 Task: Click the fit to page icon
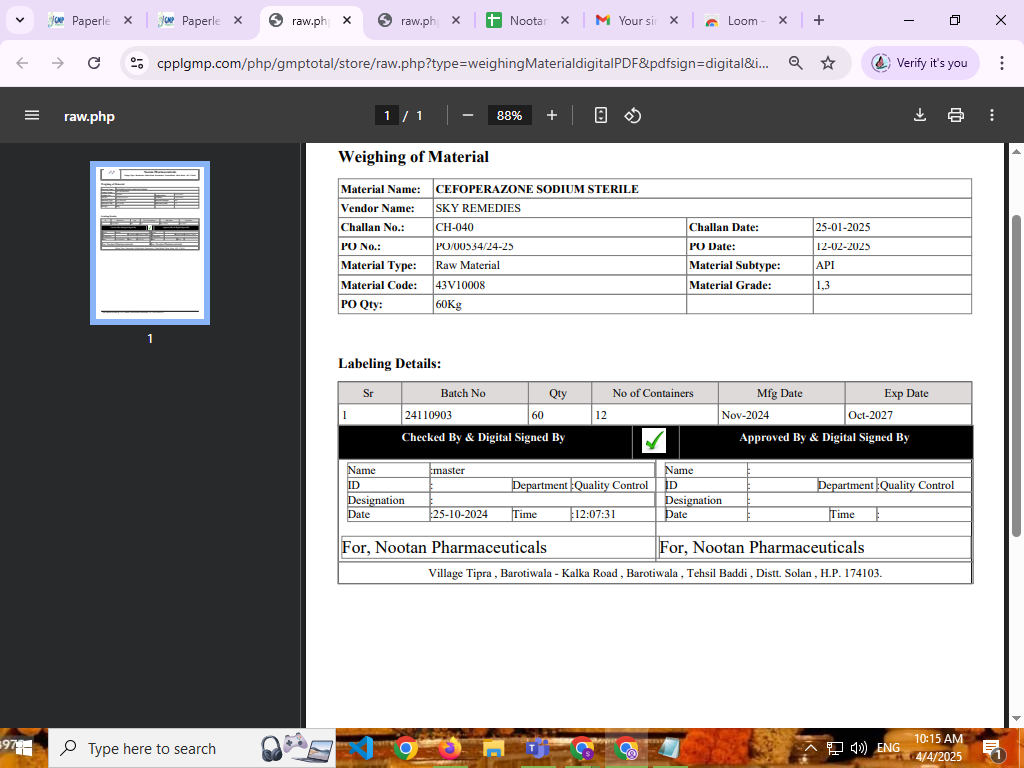click(x=600, y=115)
